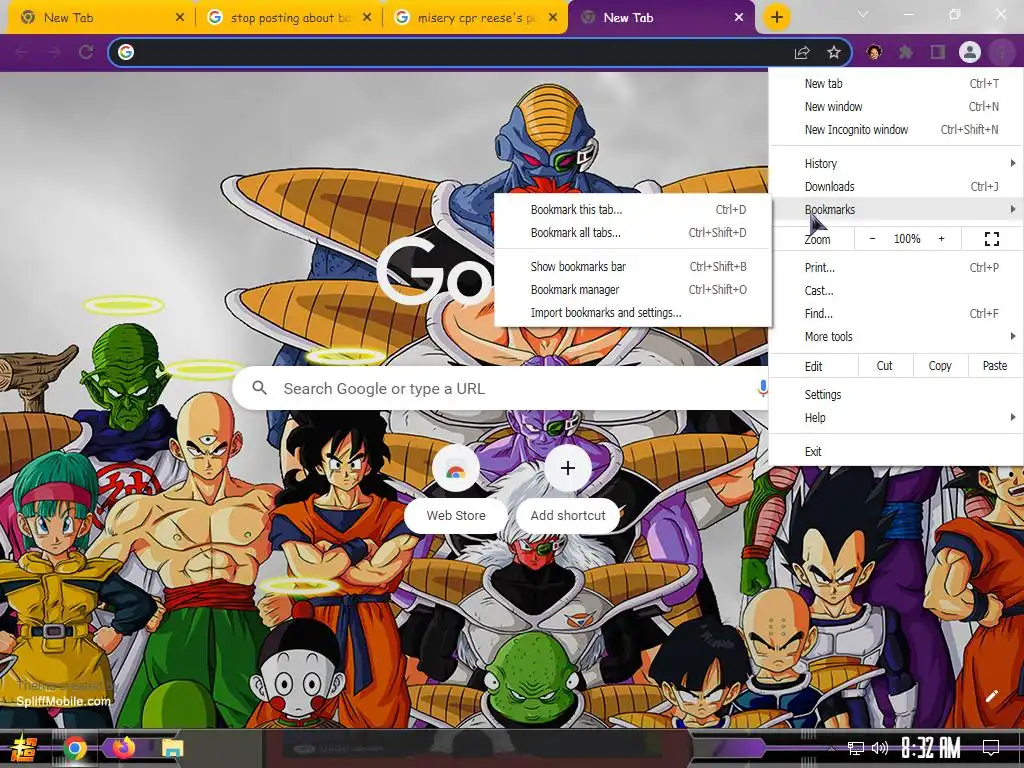Screen dimensions: 1024x768
Task: Click the voice search microphone icon
Action: pyautogui.click(x=761, y=389)
